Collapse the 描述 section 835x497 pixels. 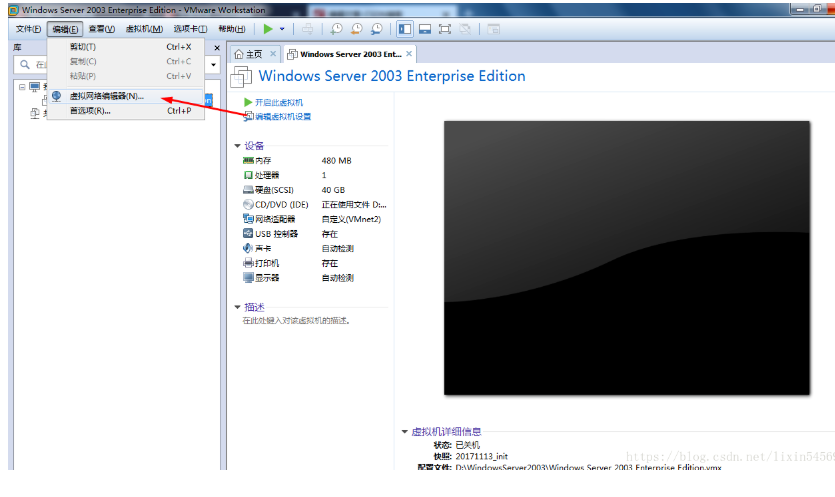238,307
